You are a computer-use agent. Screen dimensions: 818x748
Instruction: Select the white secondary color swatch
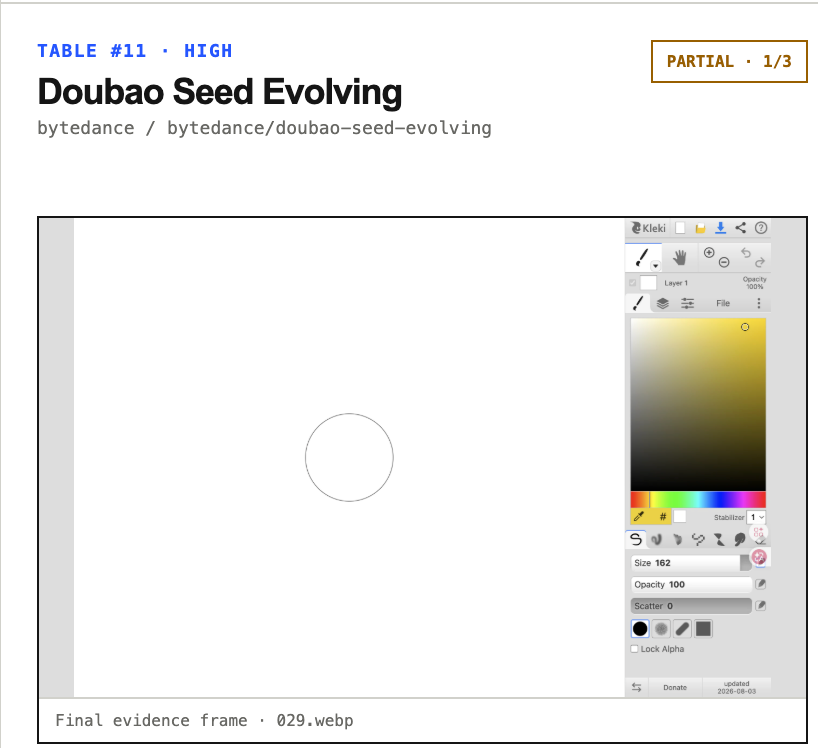click(679, 516)
